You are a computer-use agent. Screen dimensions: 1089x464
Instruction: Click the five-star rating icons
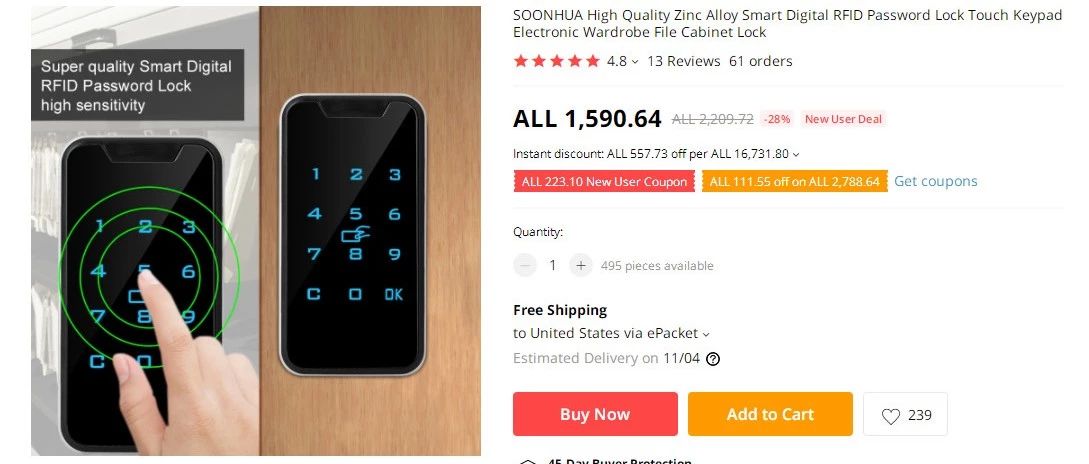coord(557,61)
